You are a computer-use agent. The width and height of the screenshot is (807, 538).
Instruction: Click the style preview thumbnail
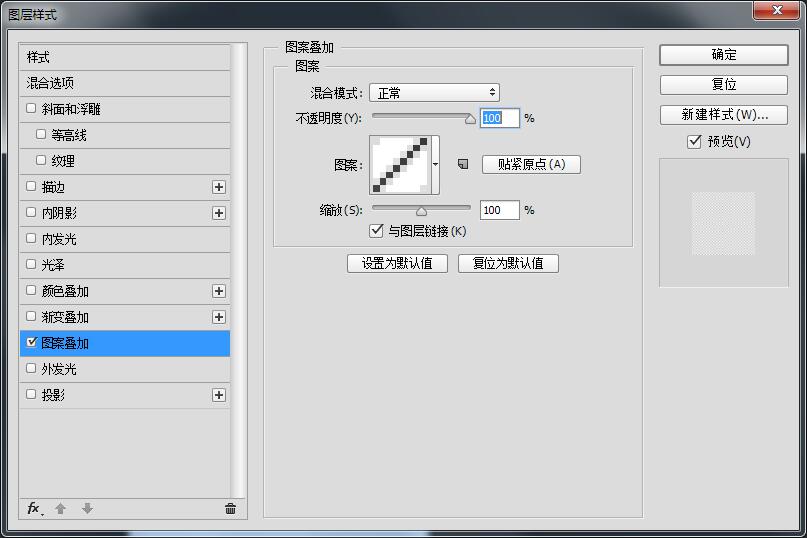coord(723,223)
